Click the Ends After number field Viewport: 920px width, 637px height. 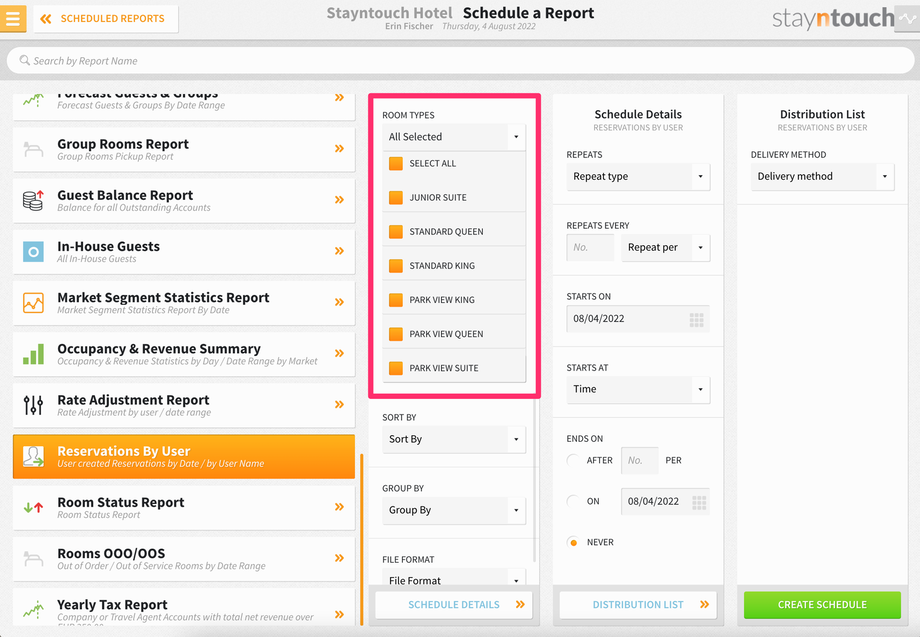(640, 460)
